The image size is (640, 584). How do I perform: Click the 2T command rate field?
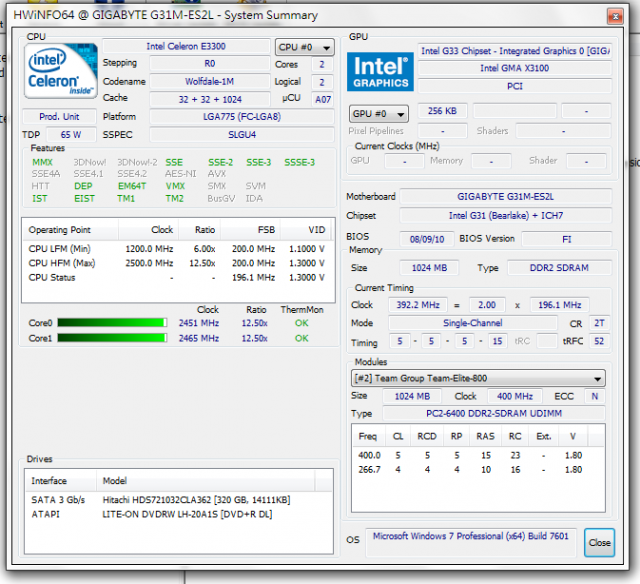pos(599,323)
